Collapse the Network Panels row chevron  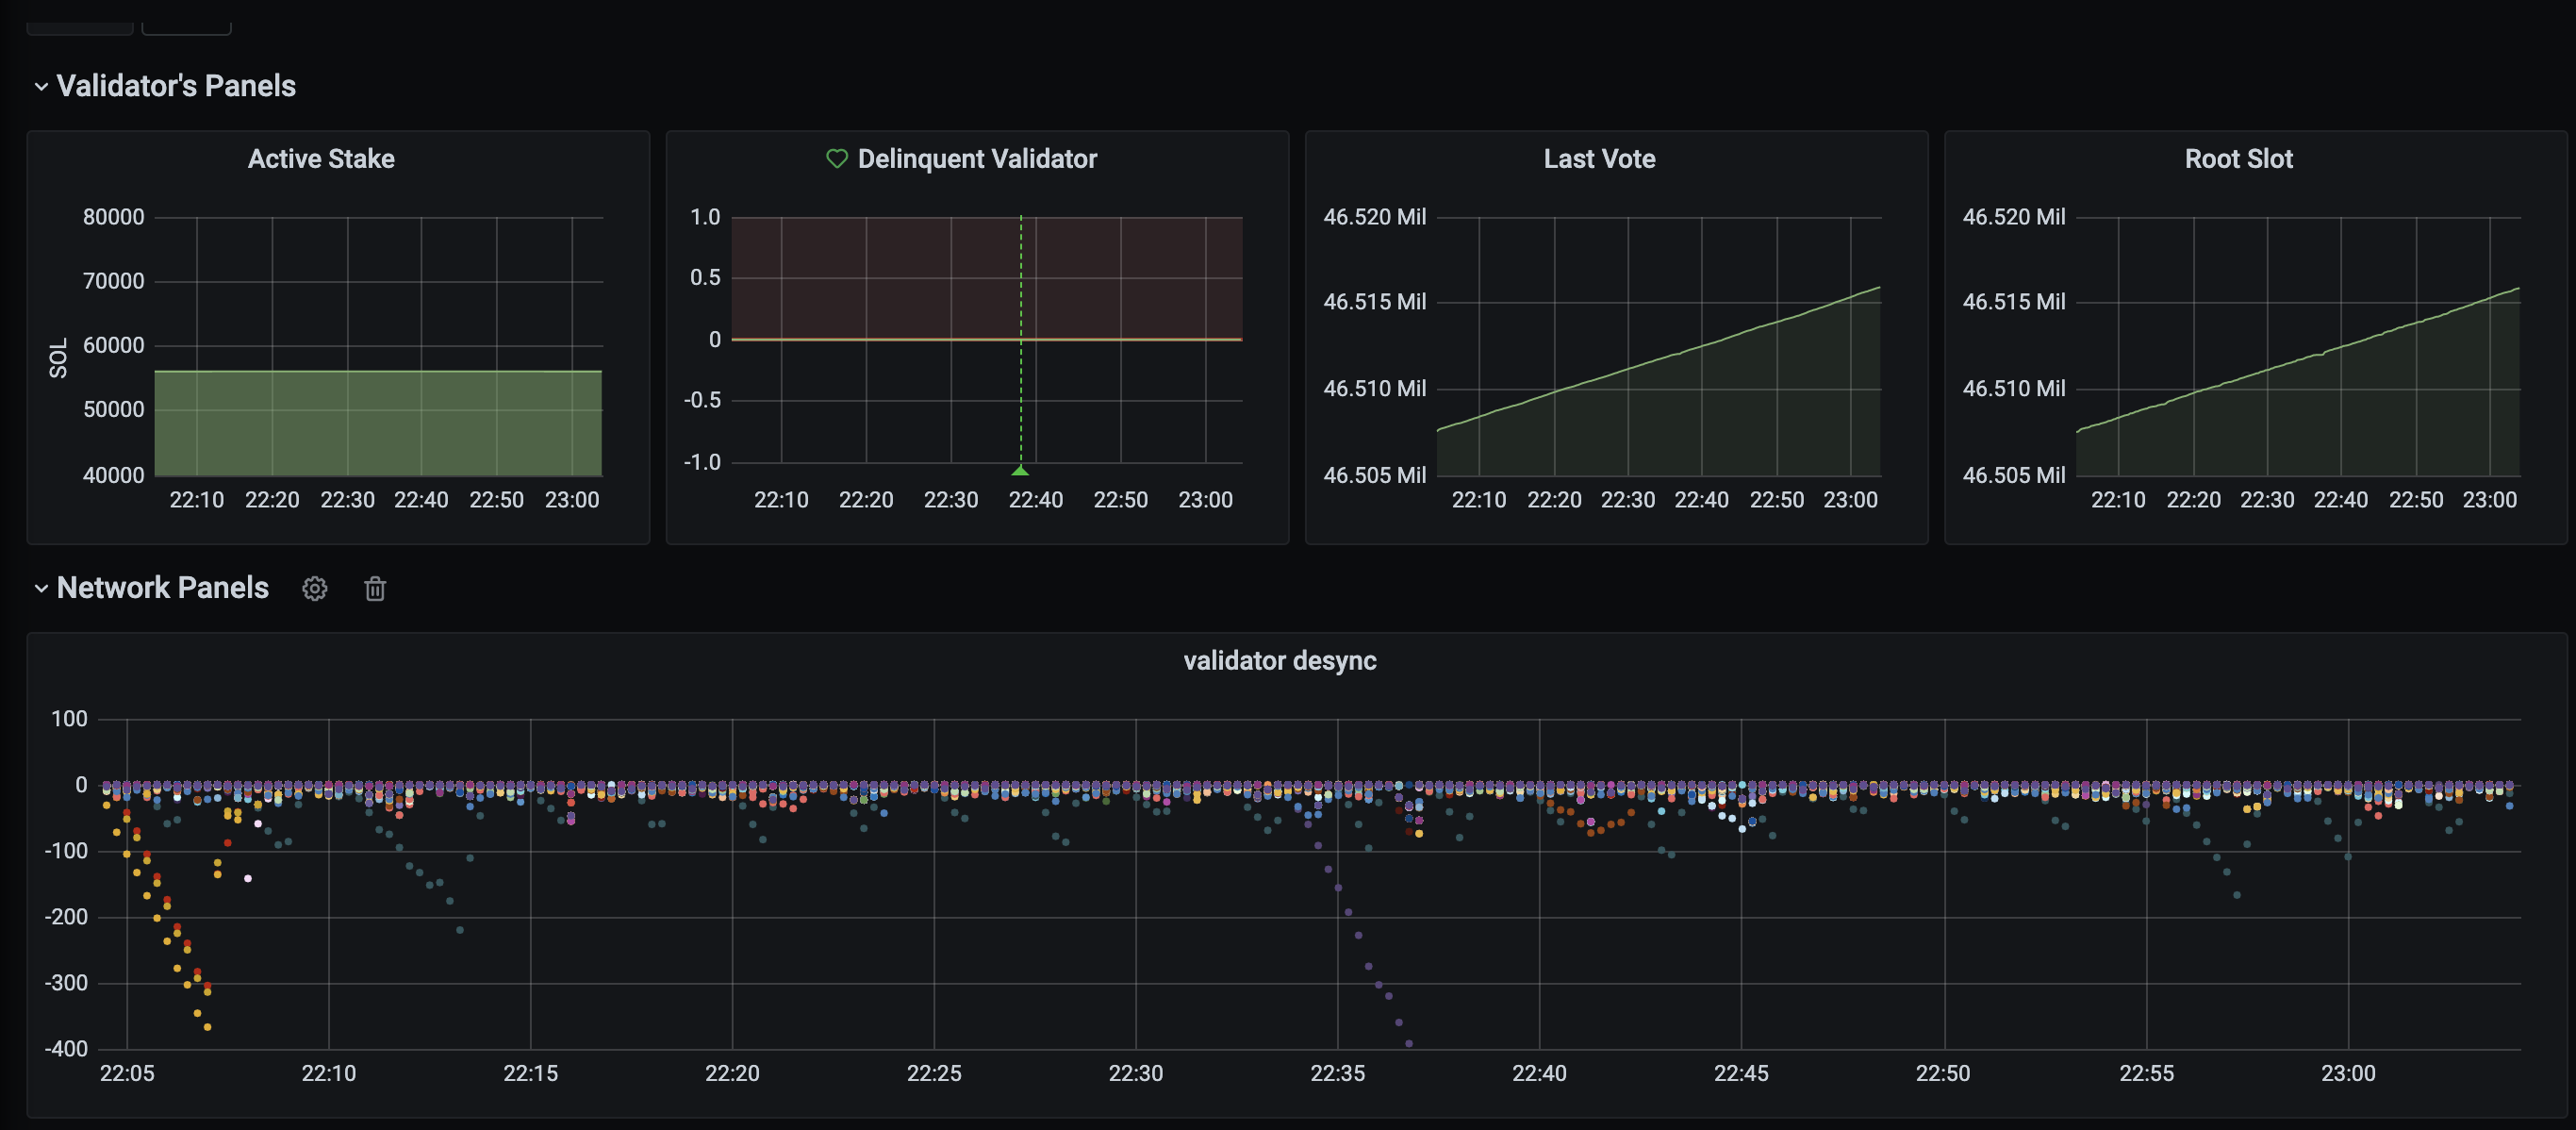click(x=41, y=588)
